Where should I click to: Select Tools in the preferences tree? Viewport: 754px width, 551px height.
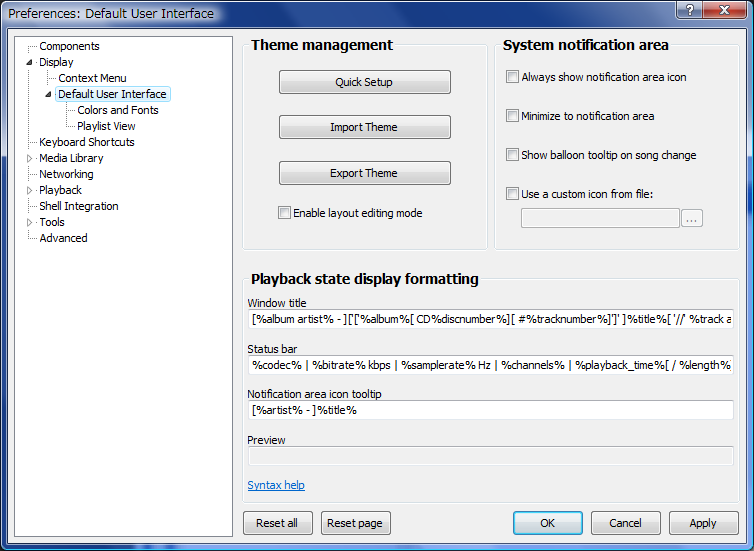pos(52,222)
